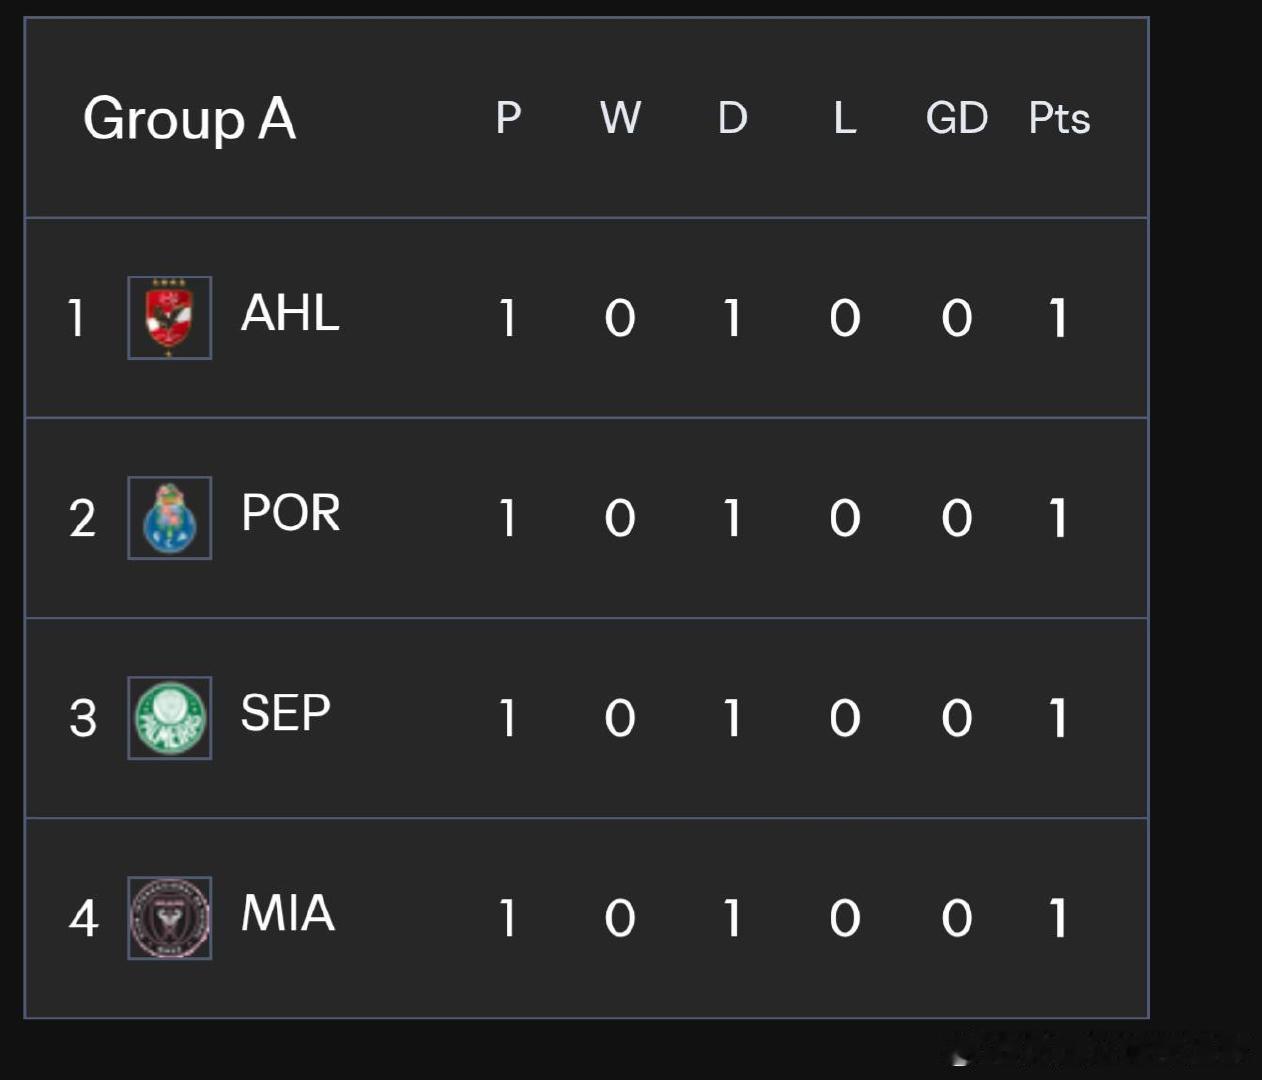
Task: Click the GD column header
Action: point(957,118)
